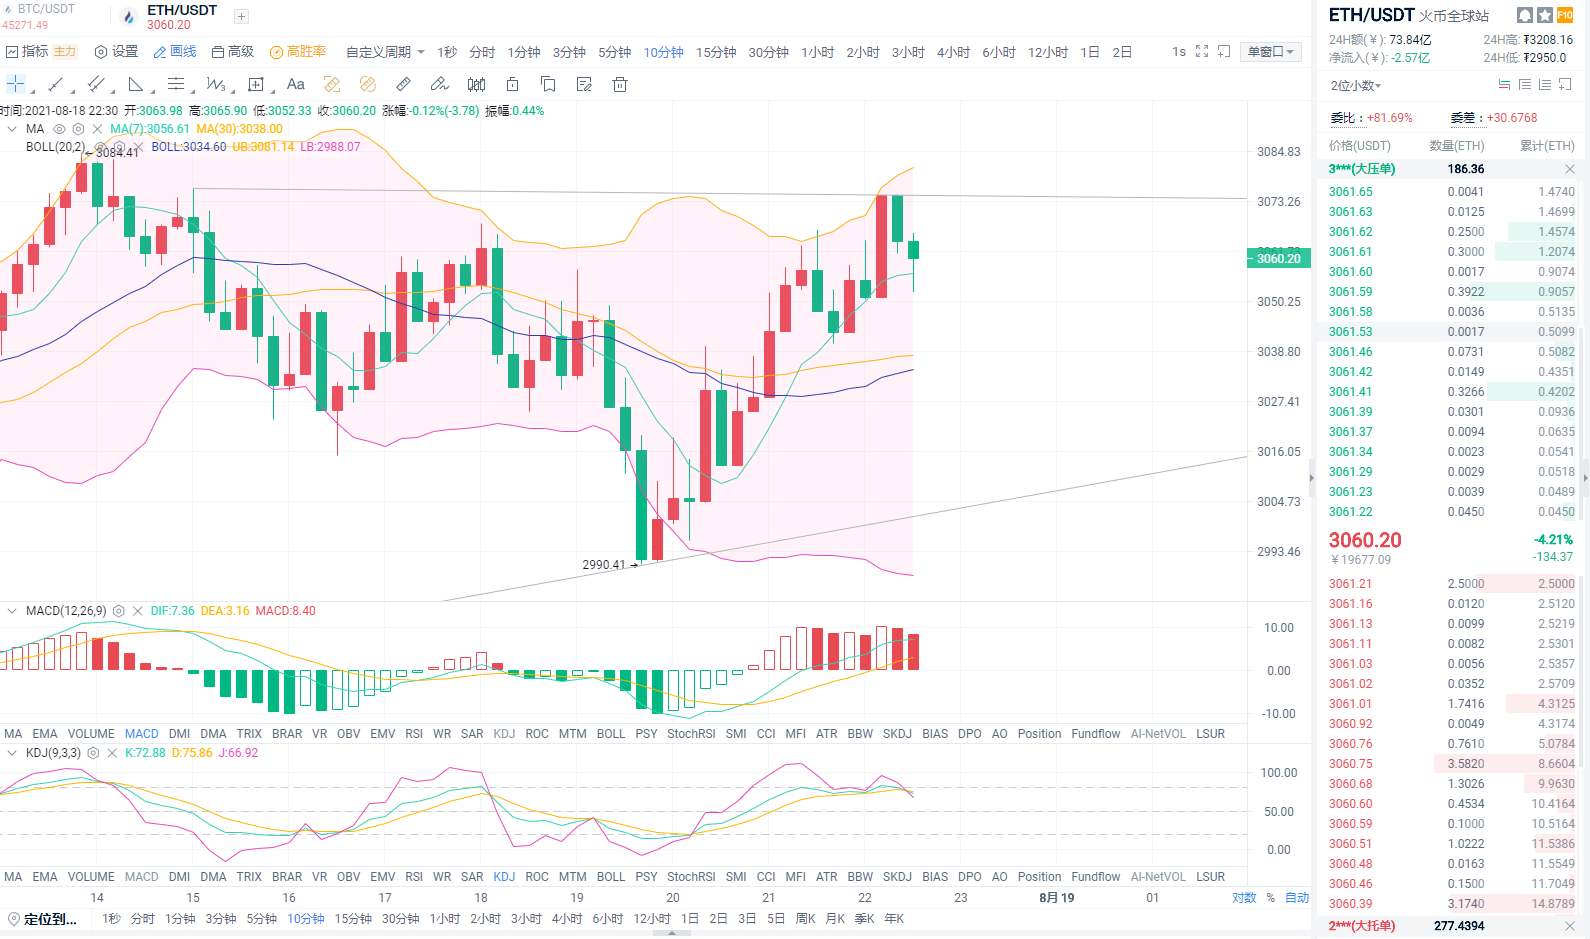This screenshot has width=1590, height=939.
Task: Select 周K period in bottom period bar
Action: click(805, 919)
